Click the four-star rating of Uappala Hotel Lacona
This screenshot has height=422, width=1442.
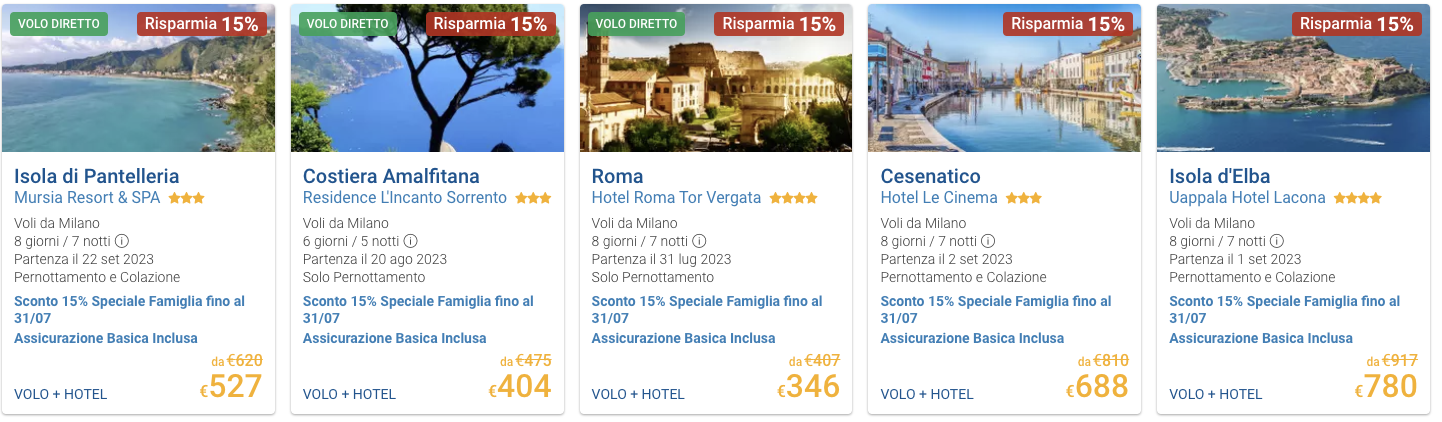(x=1358, y=198)
